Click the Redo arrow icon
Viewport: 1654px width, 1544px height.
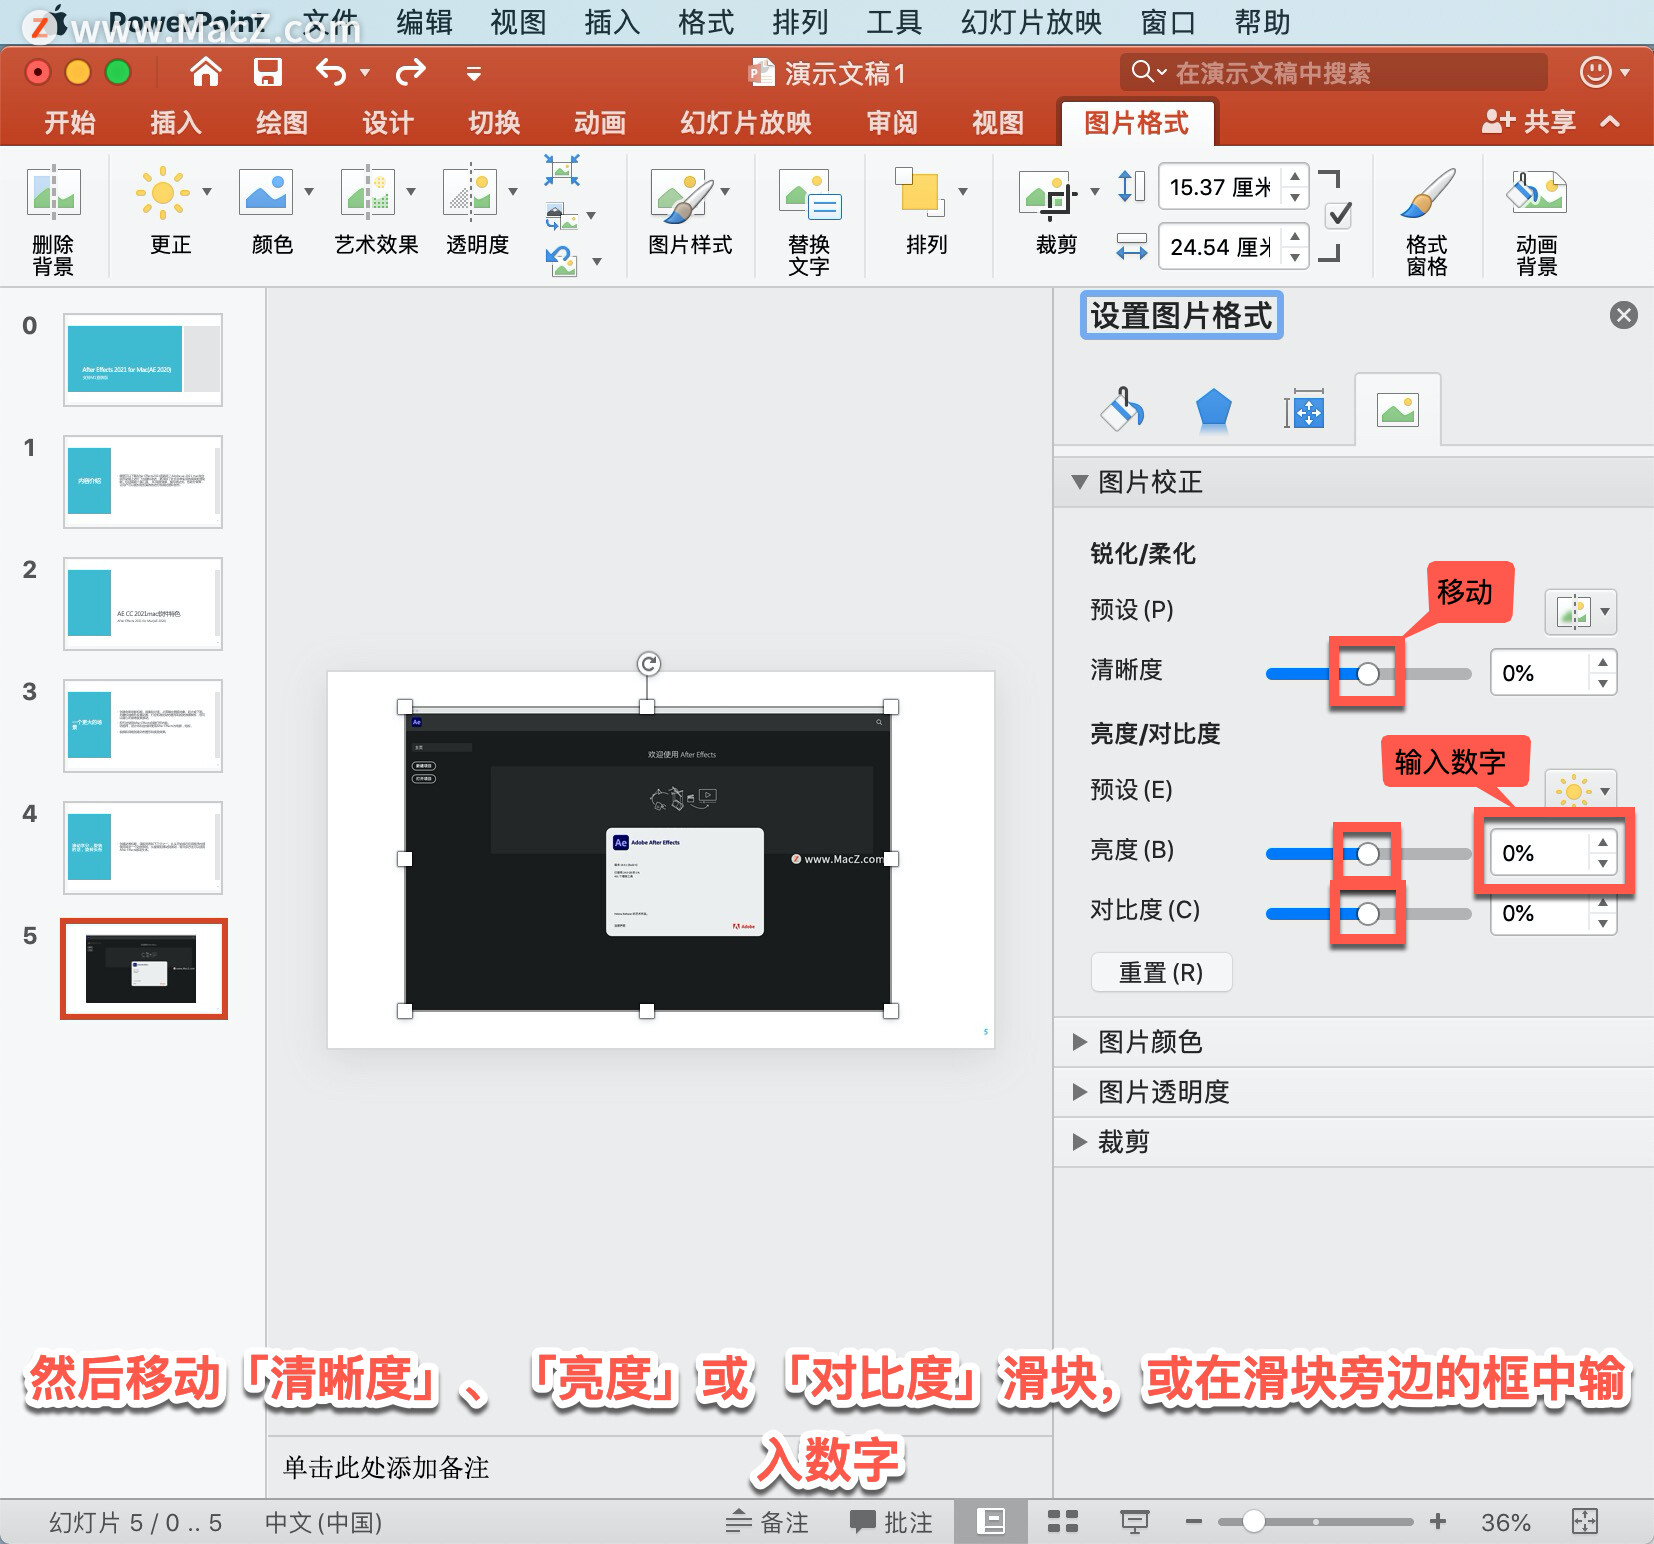point(411,72)
